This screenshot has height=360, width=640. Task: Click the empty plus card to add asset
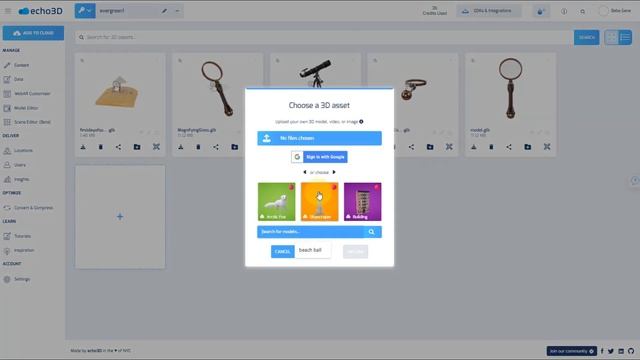coord(120,217)
